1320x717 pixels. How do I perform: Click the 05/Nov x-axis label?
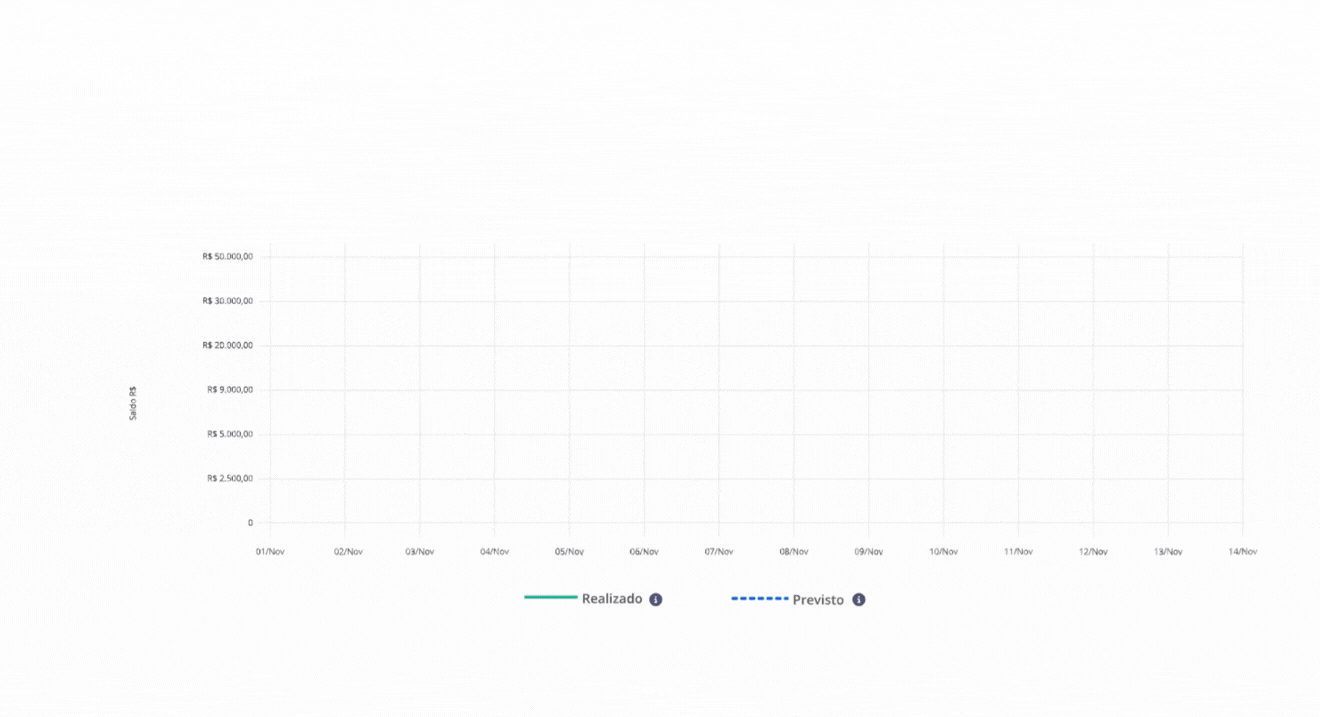(569, 552)
